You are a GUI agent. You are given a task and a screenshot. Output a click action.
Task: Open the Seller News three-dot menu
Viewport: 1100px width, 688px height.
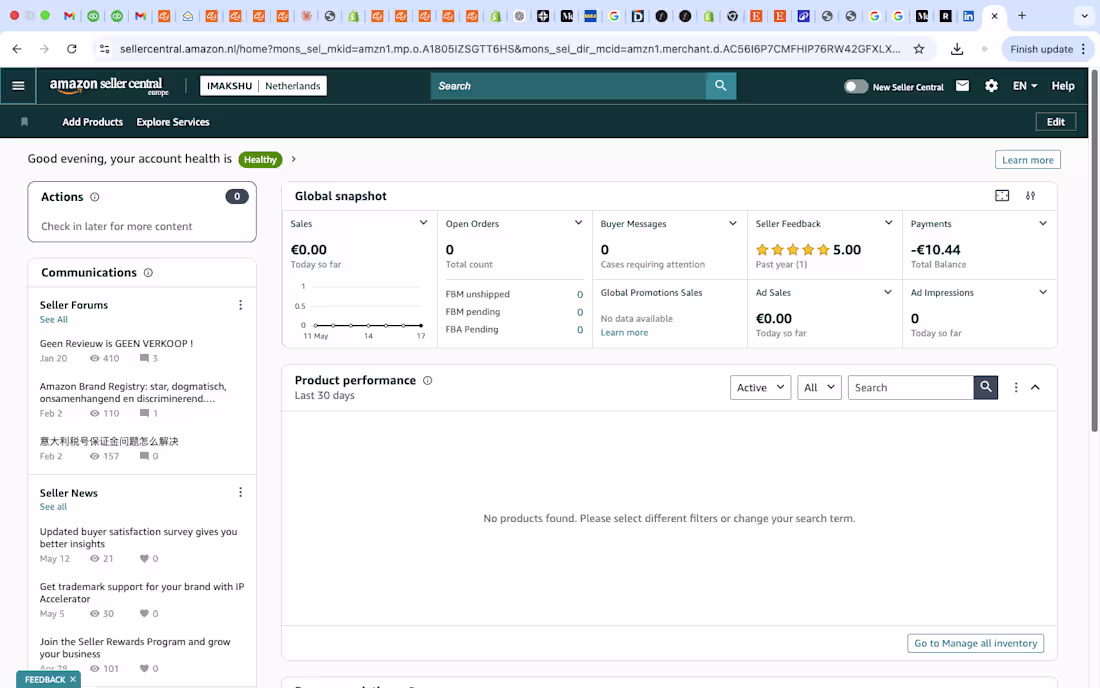[241, 492]
